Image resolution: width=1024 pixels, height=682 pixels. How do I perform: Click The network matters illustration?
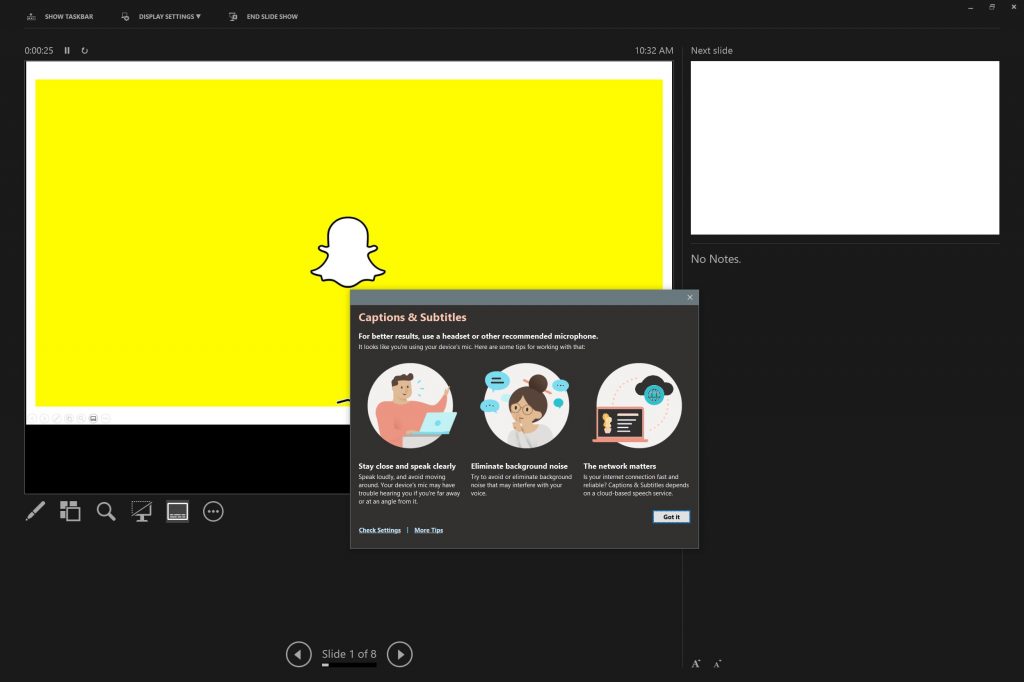[x=638, y=406]
